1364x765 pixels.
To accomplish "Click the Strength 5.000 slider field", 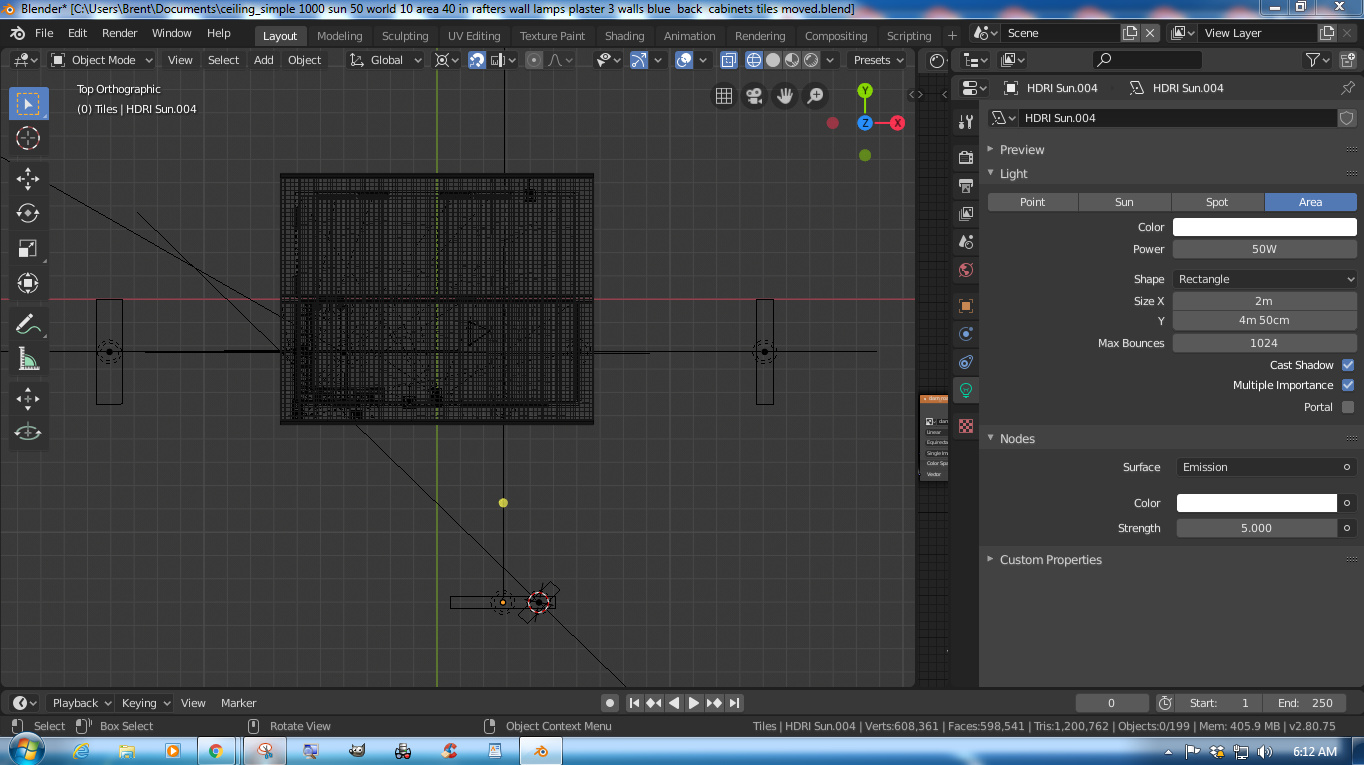I will point(1257,528).
